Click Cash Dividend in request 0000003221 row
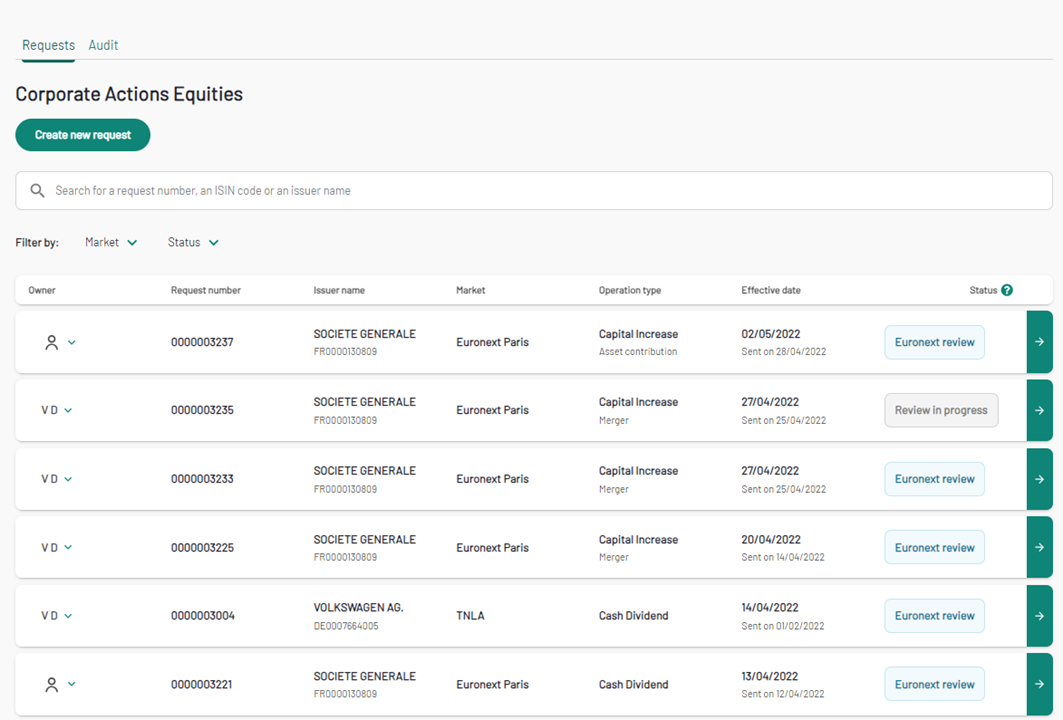The width and height of the screenshot is (1063, 720). tap(633, 685)
